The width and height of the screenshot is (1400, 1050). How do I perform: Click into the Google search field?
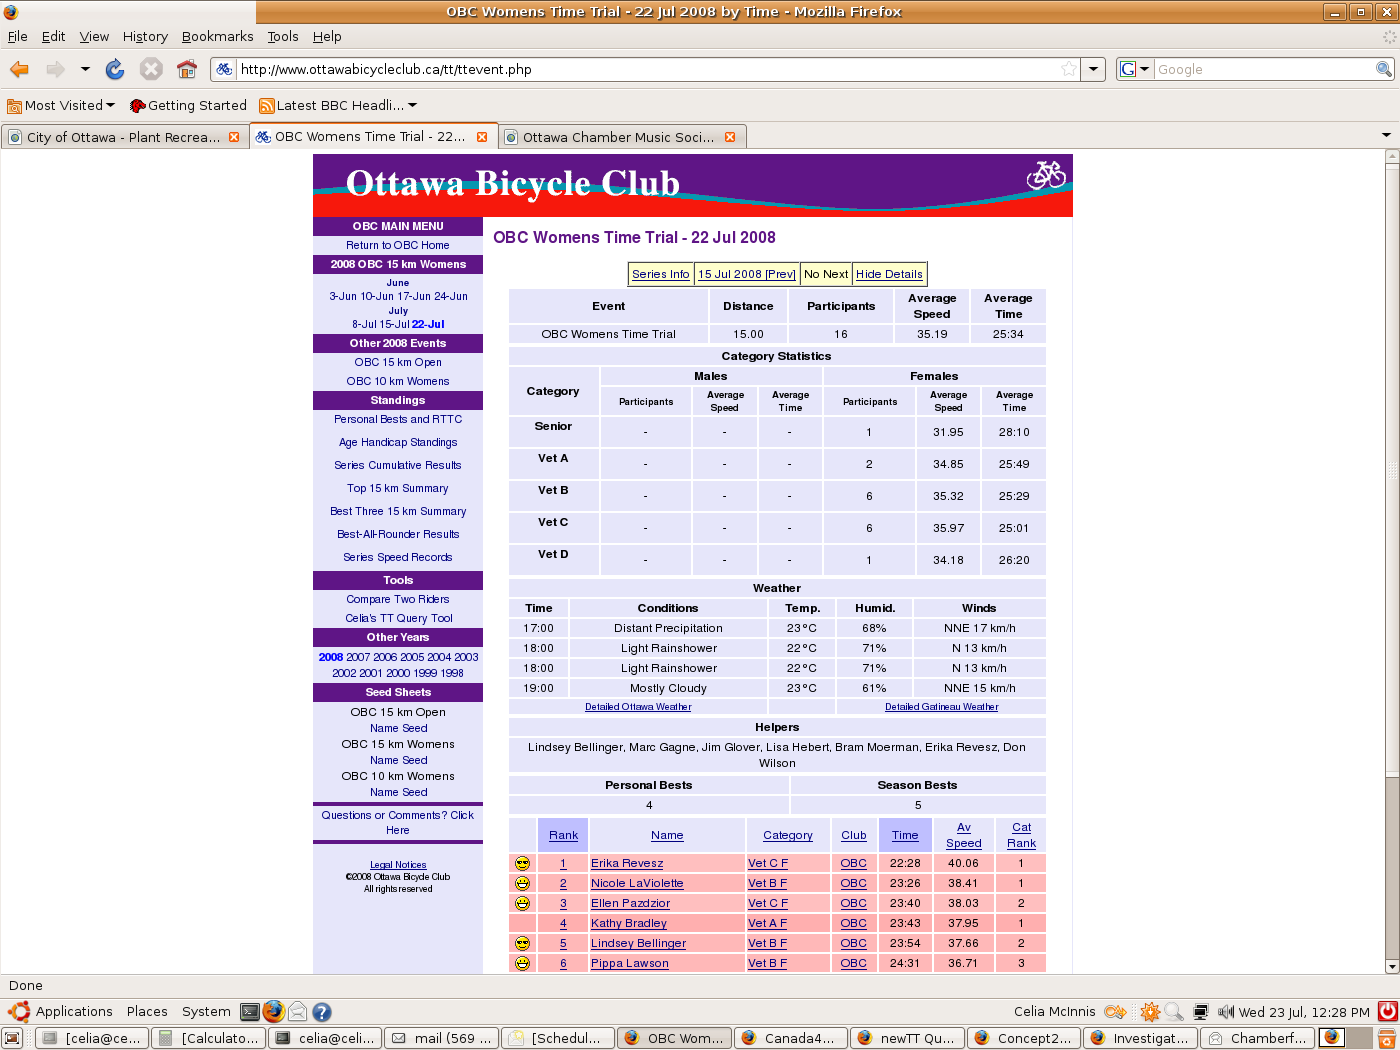pos(1264,69)
